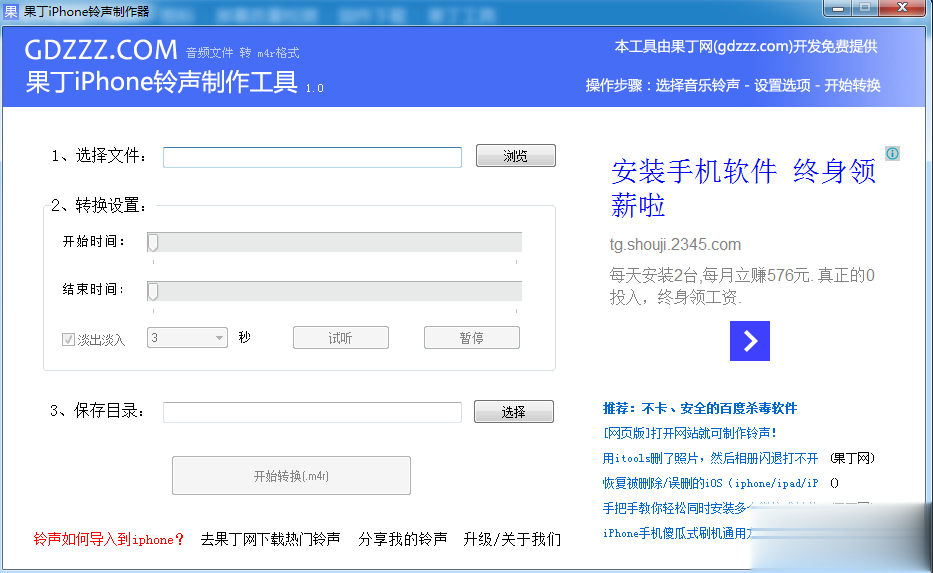Toggle the 淡出淡入 checkbox
Viewport: 933px width, 573px height.
(68, 339)
